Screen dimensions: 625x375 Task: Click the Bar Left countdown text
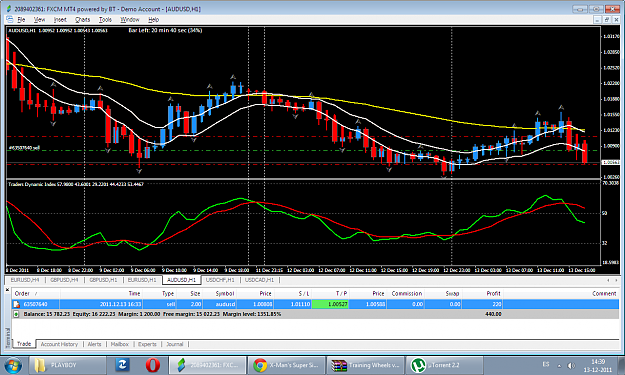(165, 30)
